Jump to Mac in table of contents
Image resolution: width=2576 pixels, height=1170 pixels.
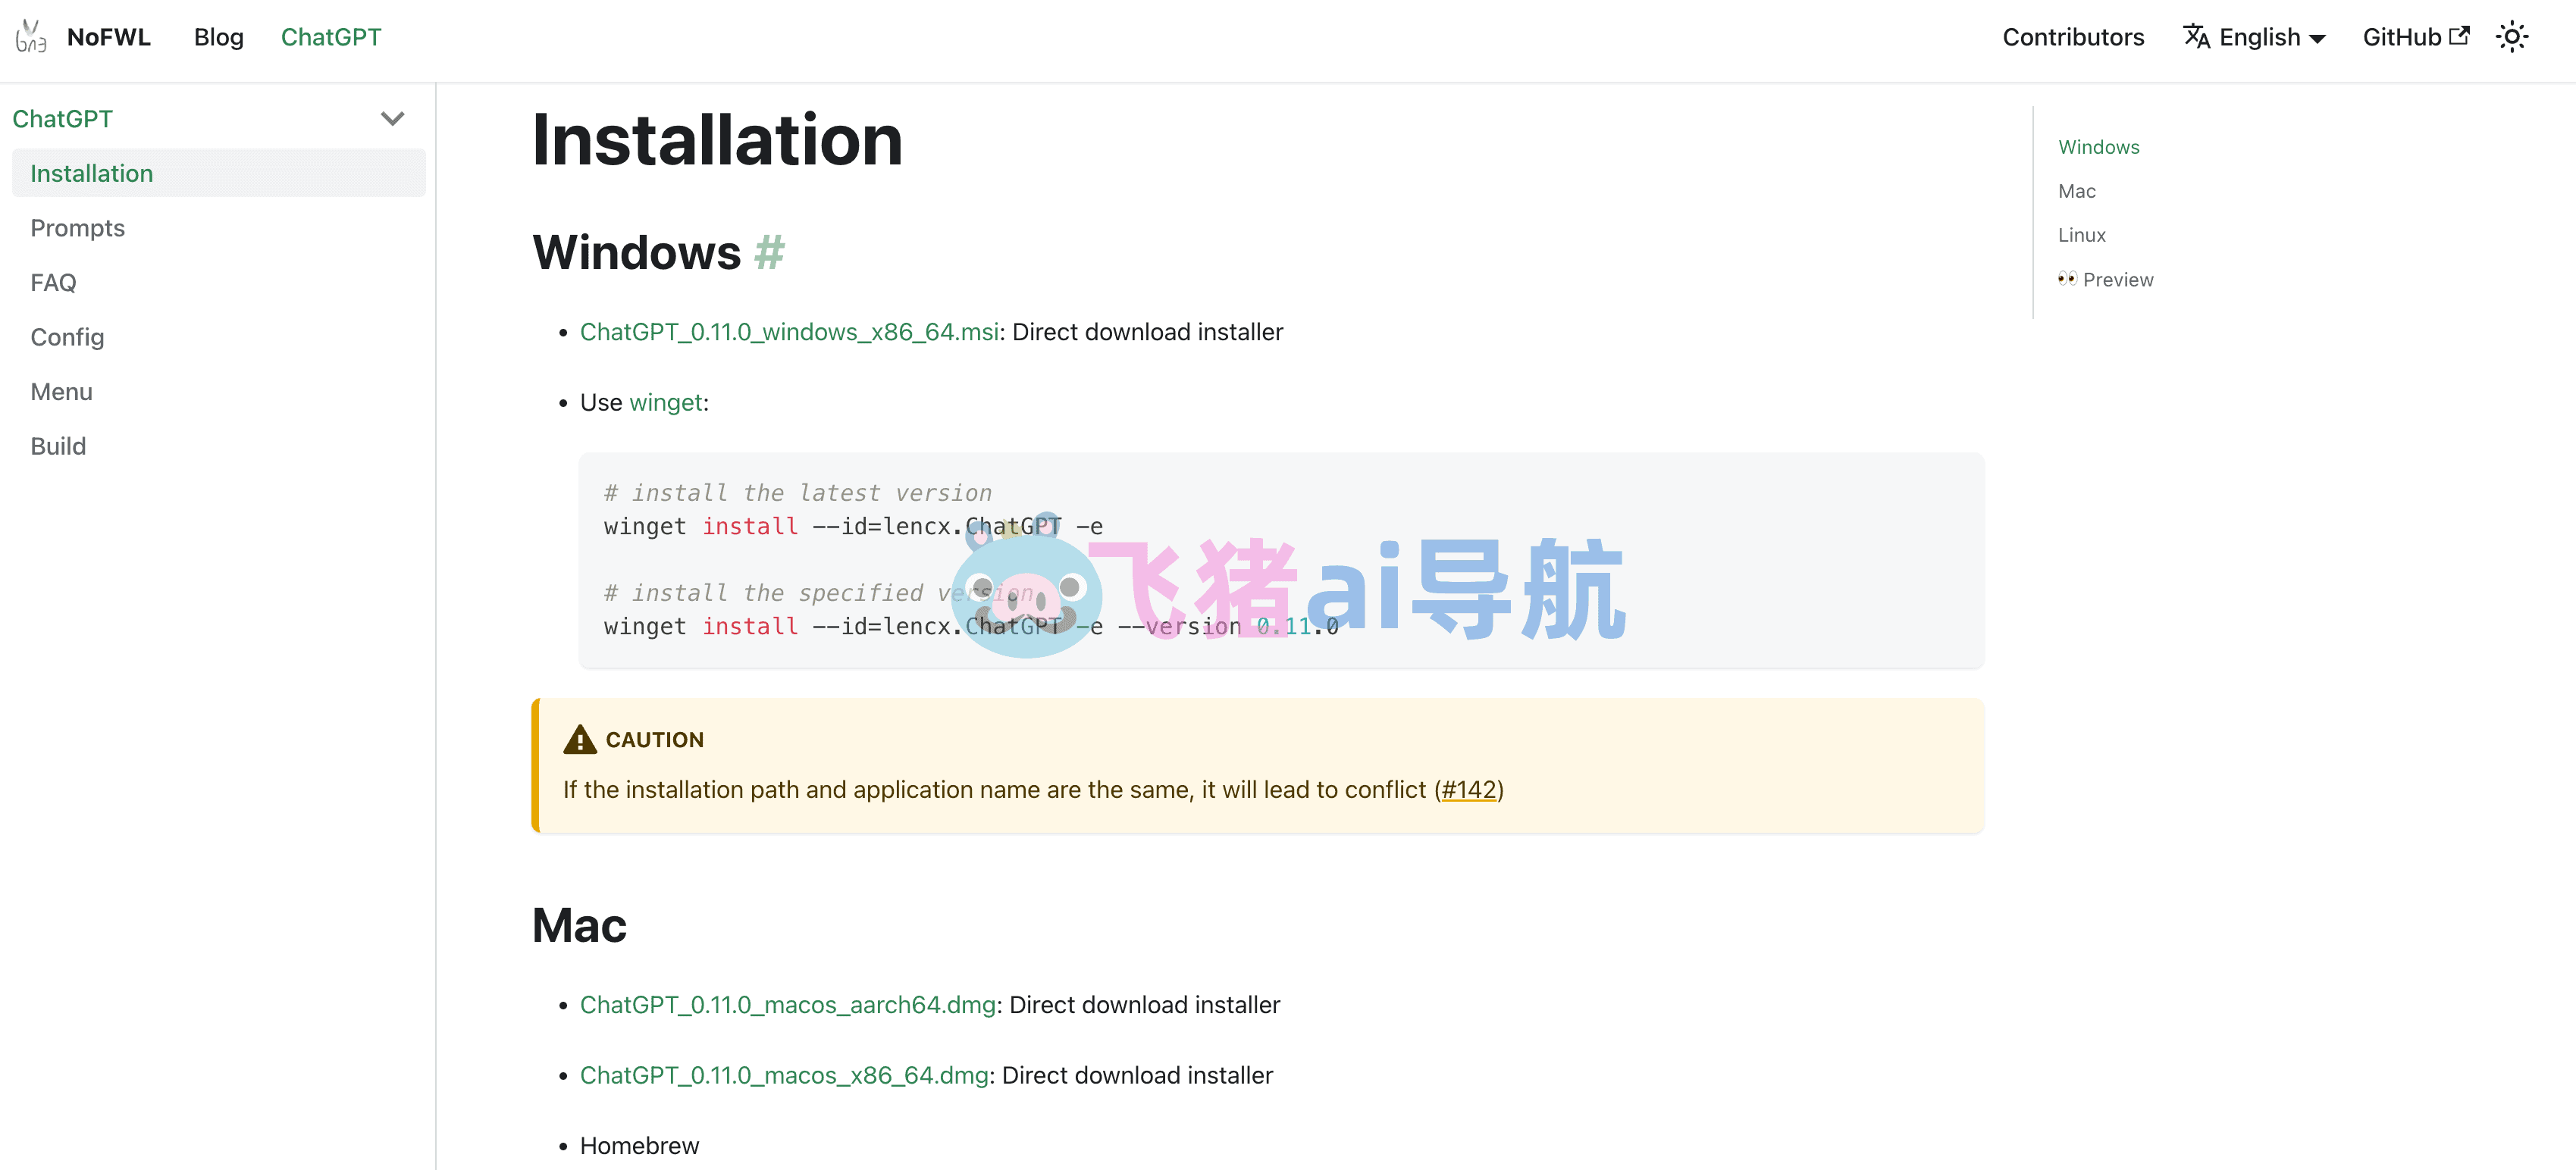(x=2076, y=191)
